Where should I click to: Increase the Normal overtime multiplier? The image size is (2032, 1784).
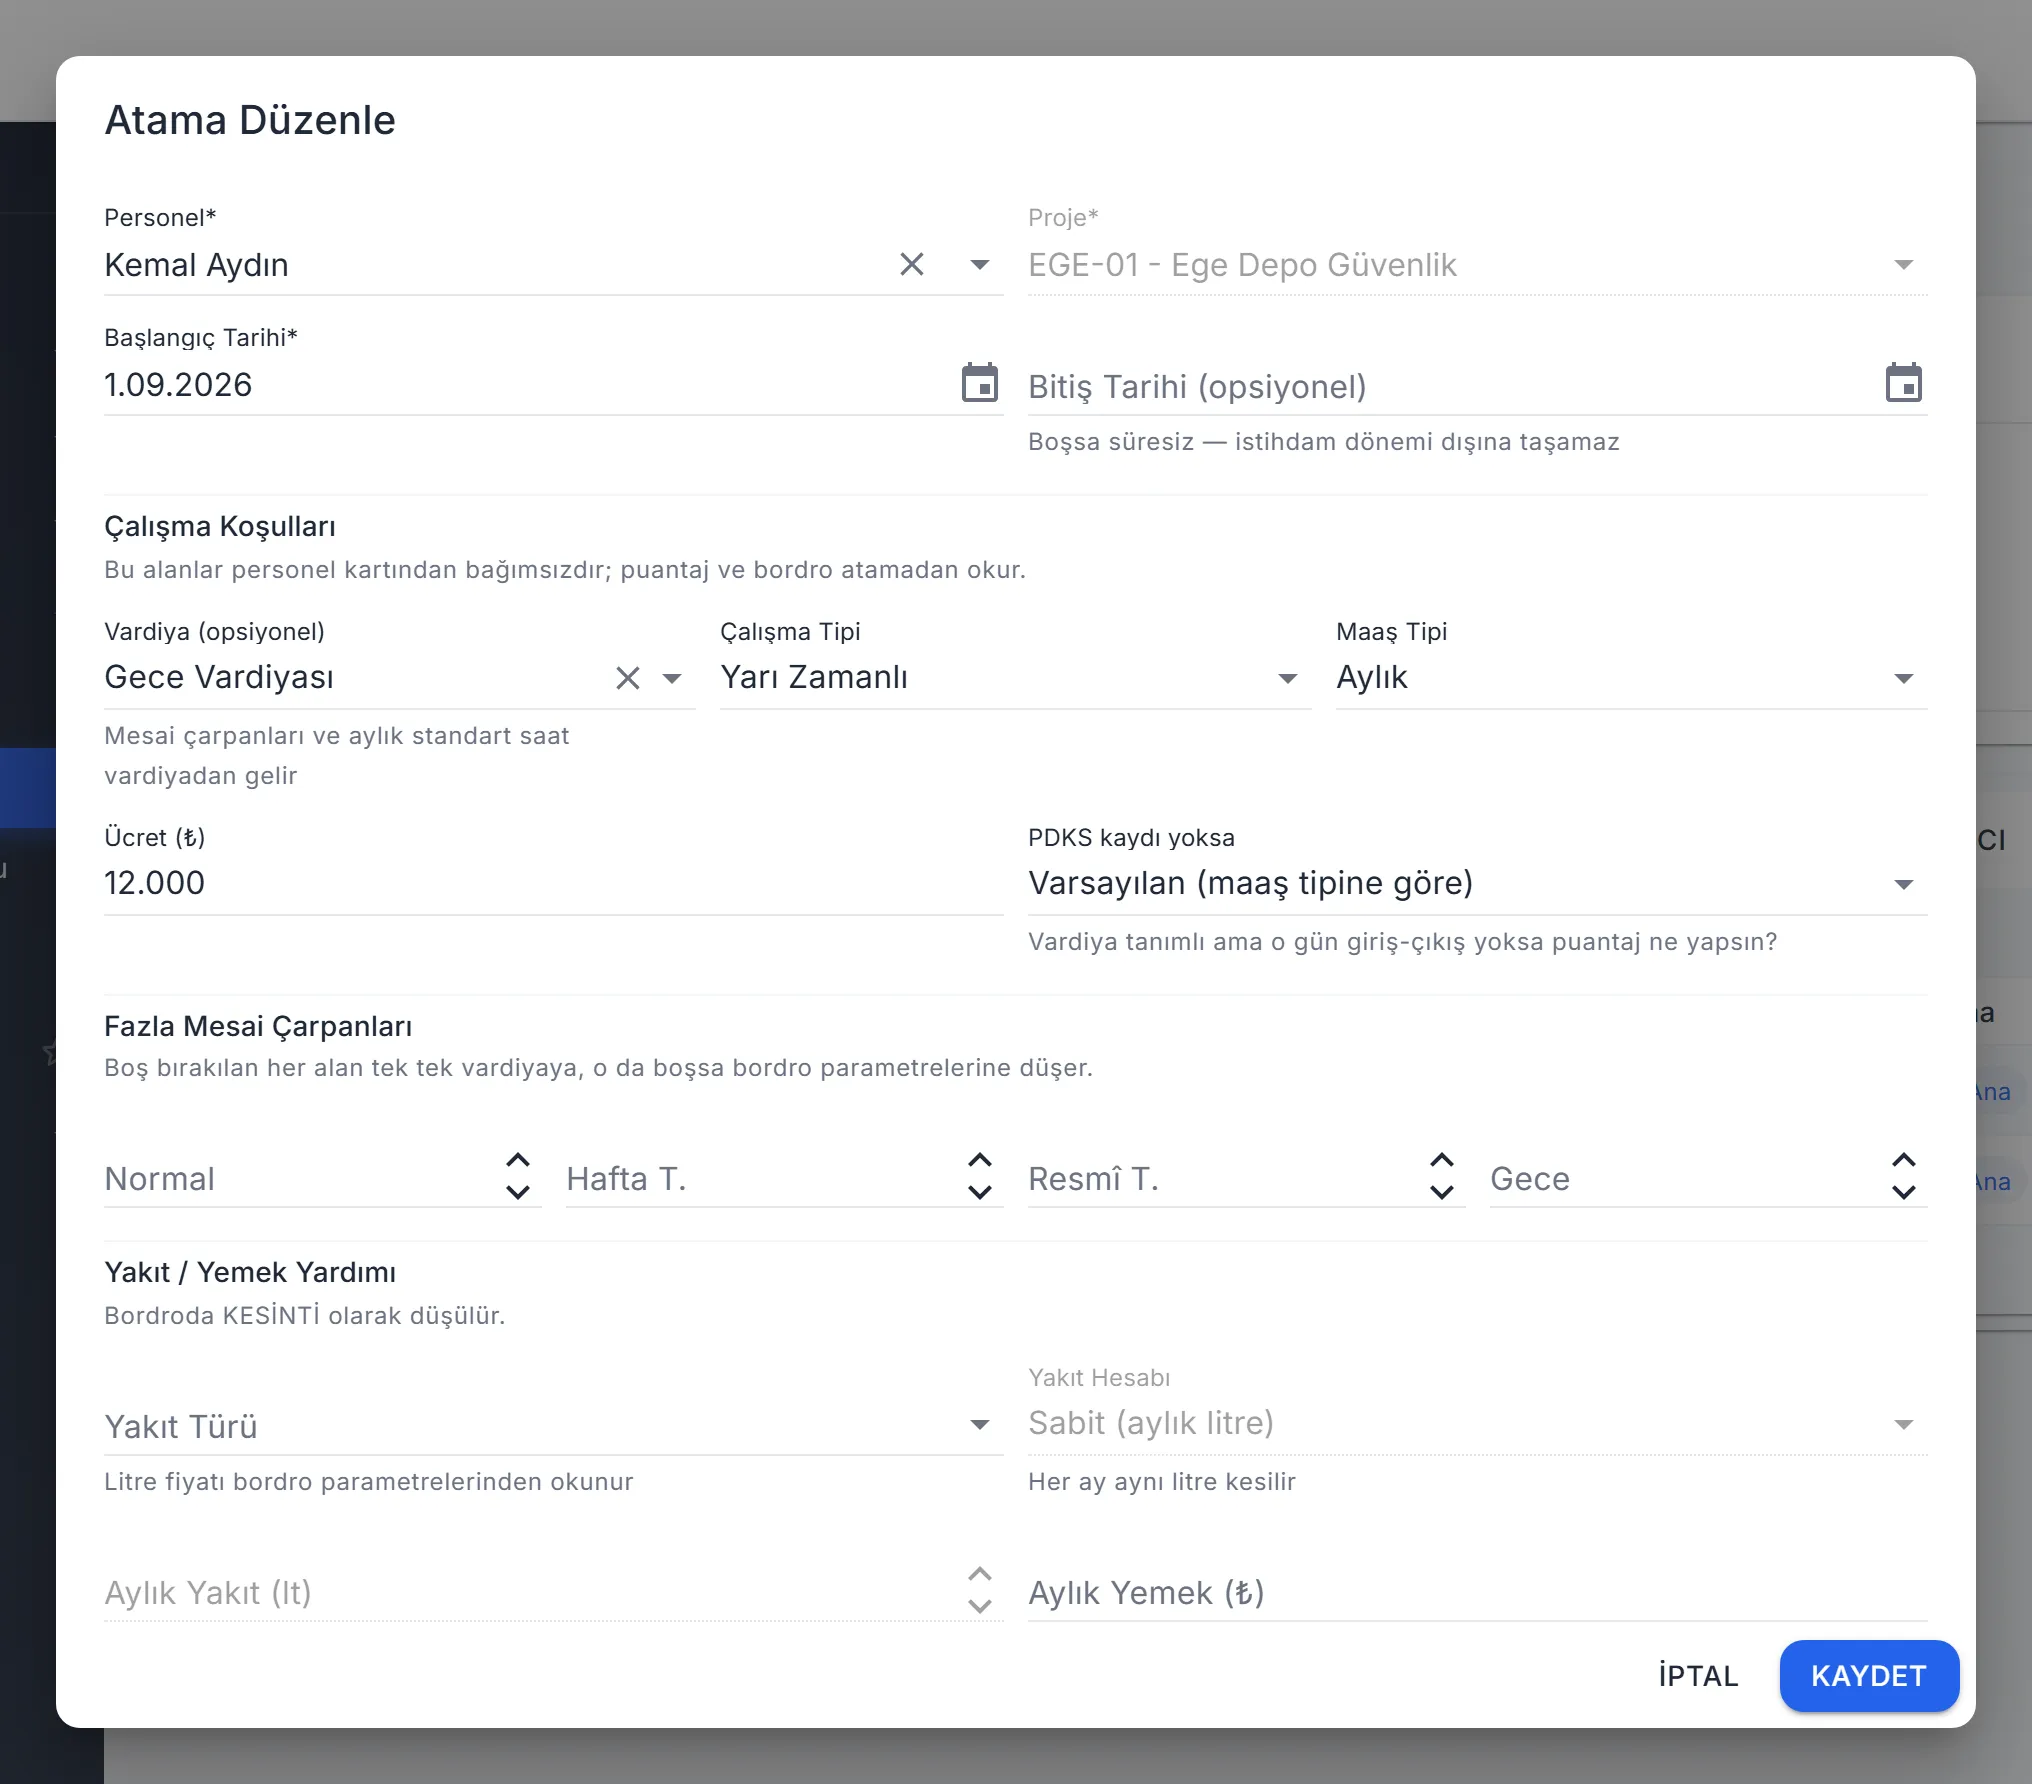[x=518, y=1161]
